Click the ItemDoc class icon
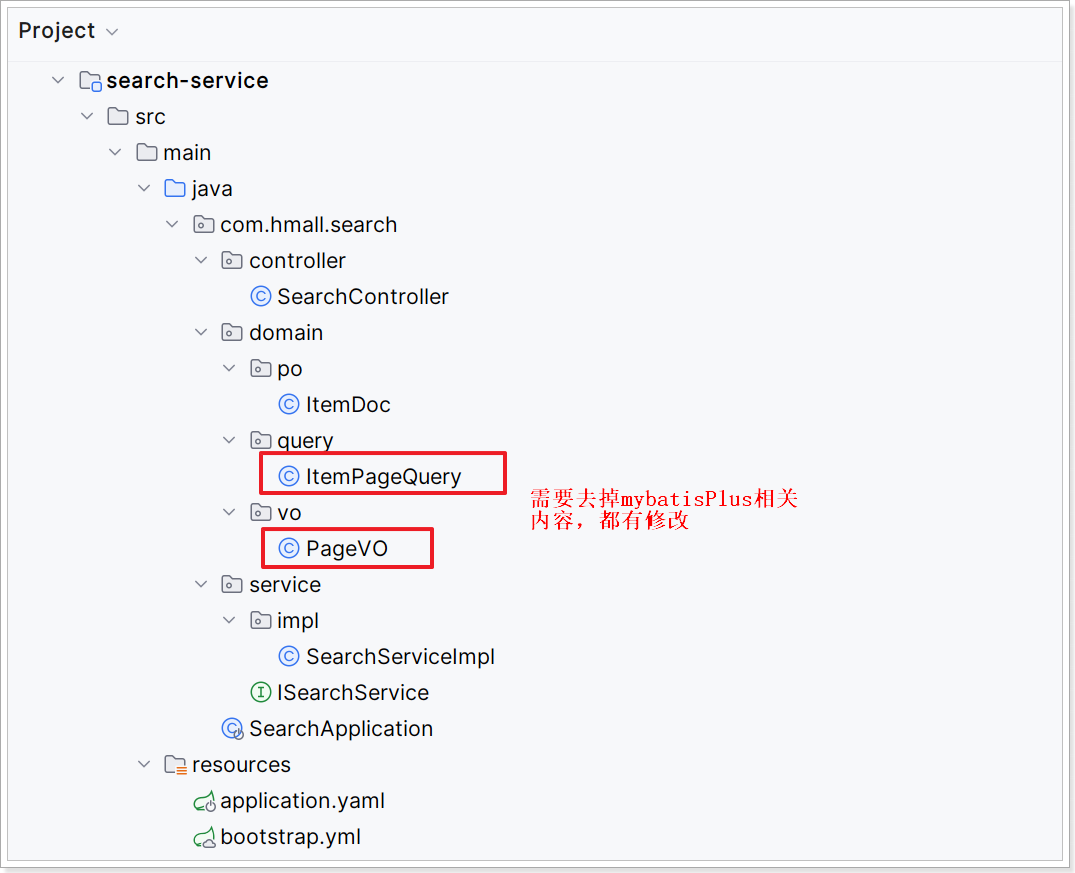 289,405
